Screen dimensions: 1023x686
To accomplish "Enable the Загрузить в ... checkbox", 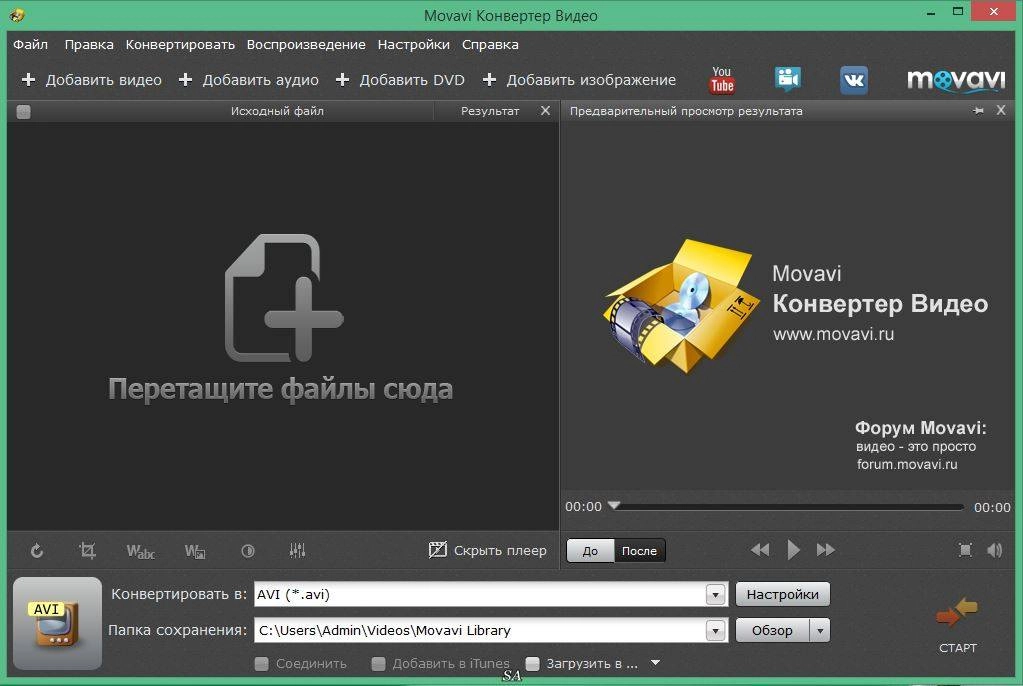I will click(532, 664).
